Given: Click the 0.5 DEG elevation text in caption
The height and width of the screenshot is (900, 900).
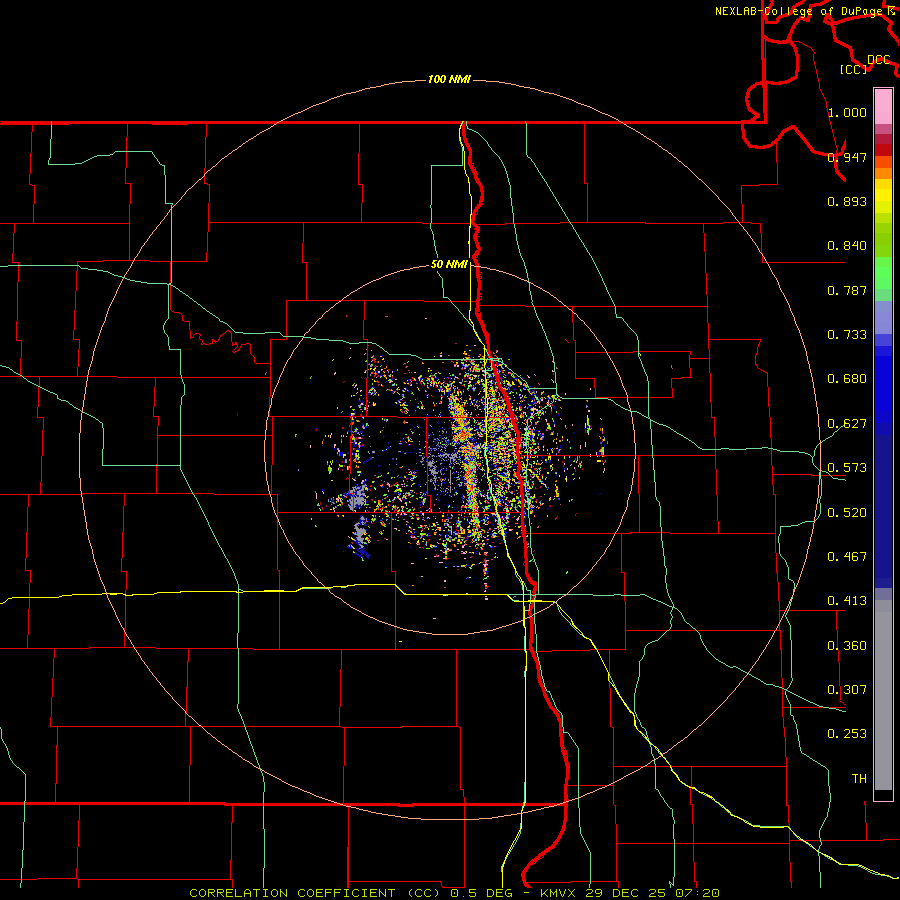Looking at the screenshot, I should pos(481,893).
